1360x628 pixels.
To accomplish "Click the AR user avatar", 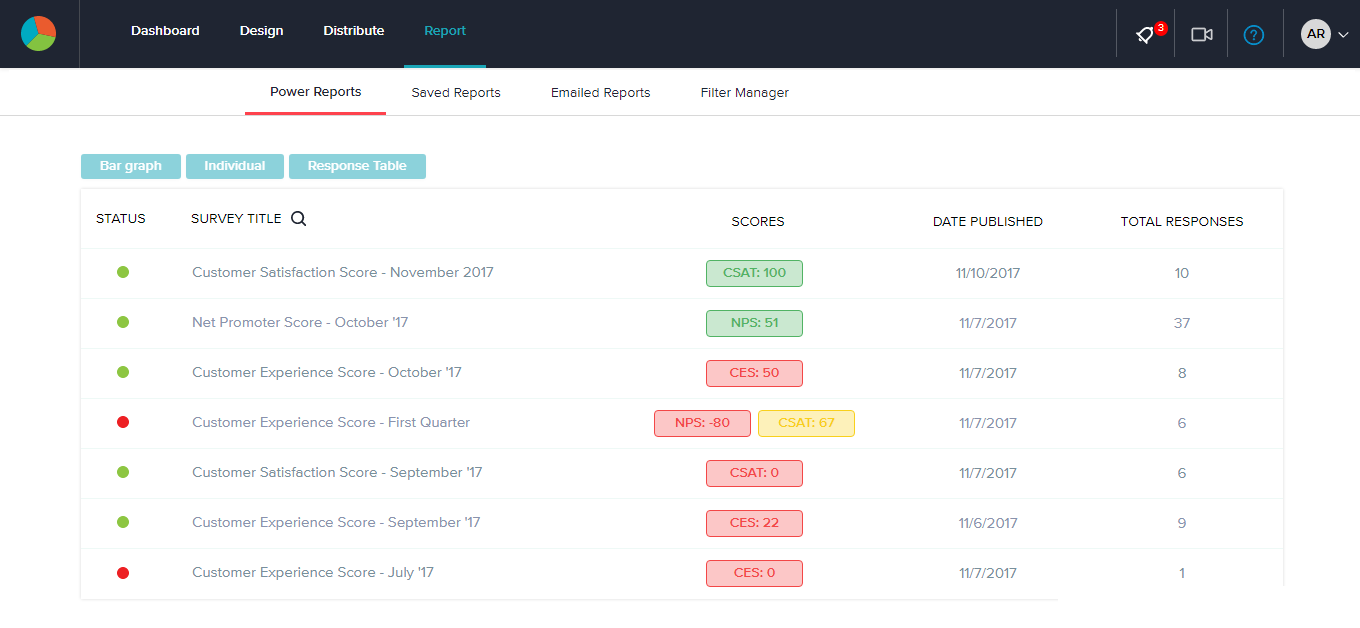I will point(1315,34).
